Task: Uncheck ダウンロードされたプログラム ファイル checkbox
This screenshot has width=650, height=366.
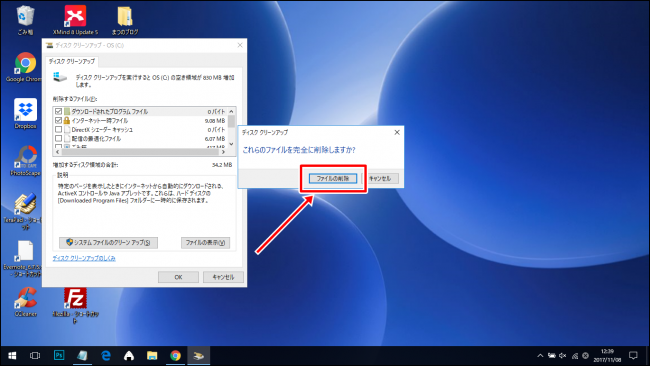Action: pos(58,111)
